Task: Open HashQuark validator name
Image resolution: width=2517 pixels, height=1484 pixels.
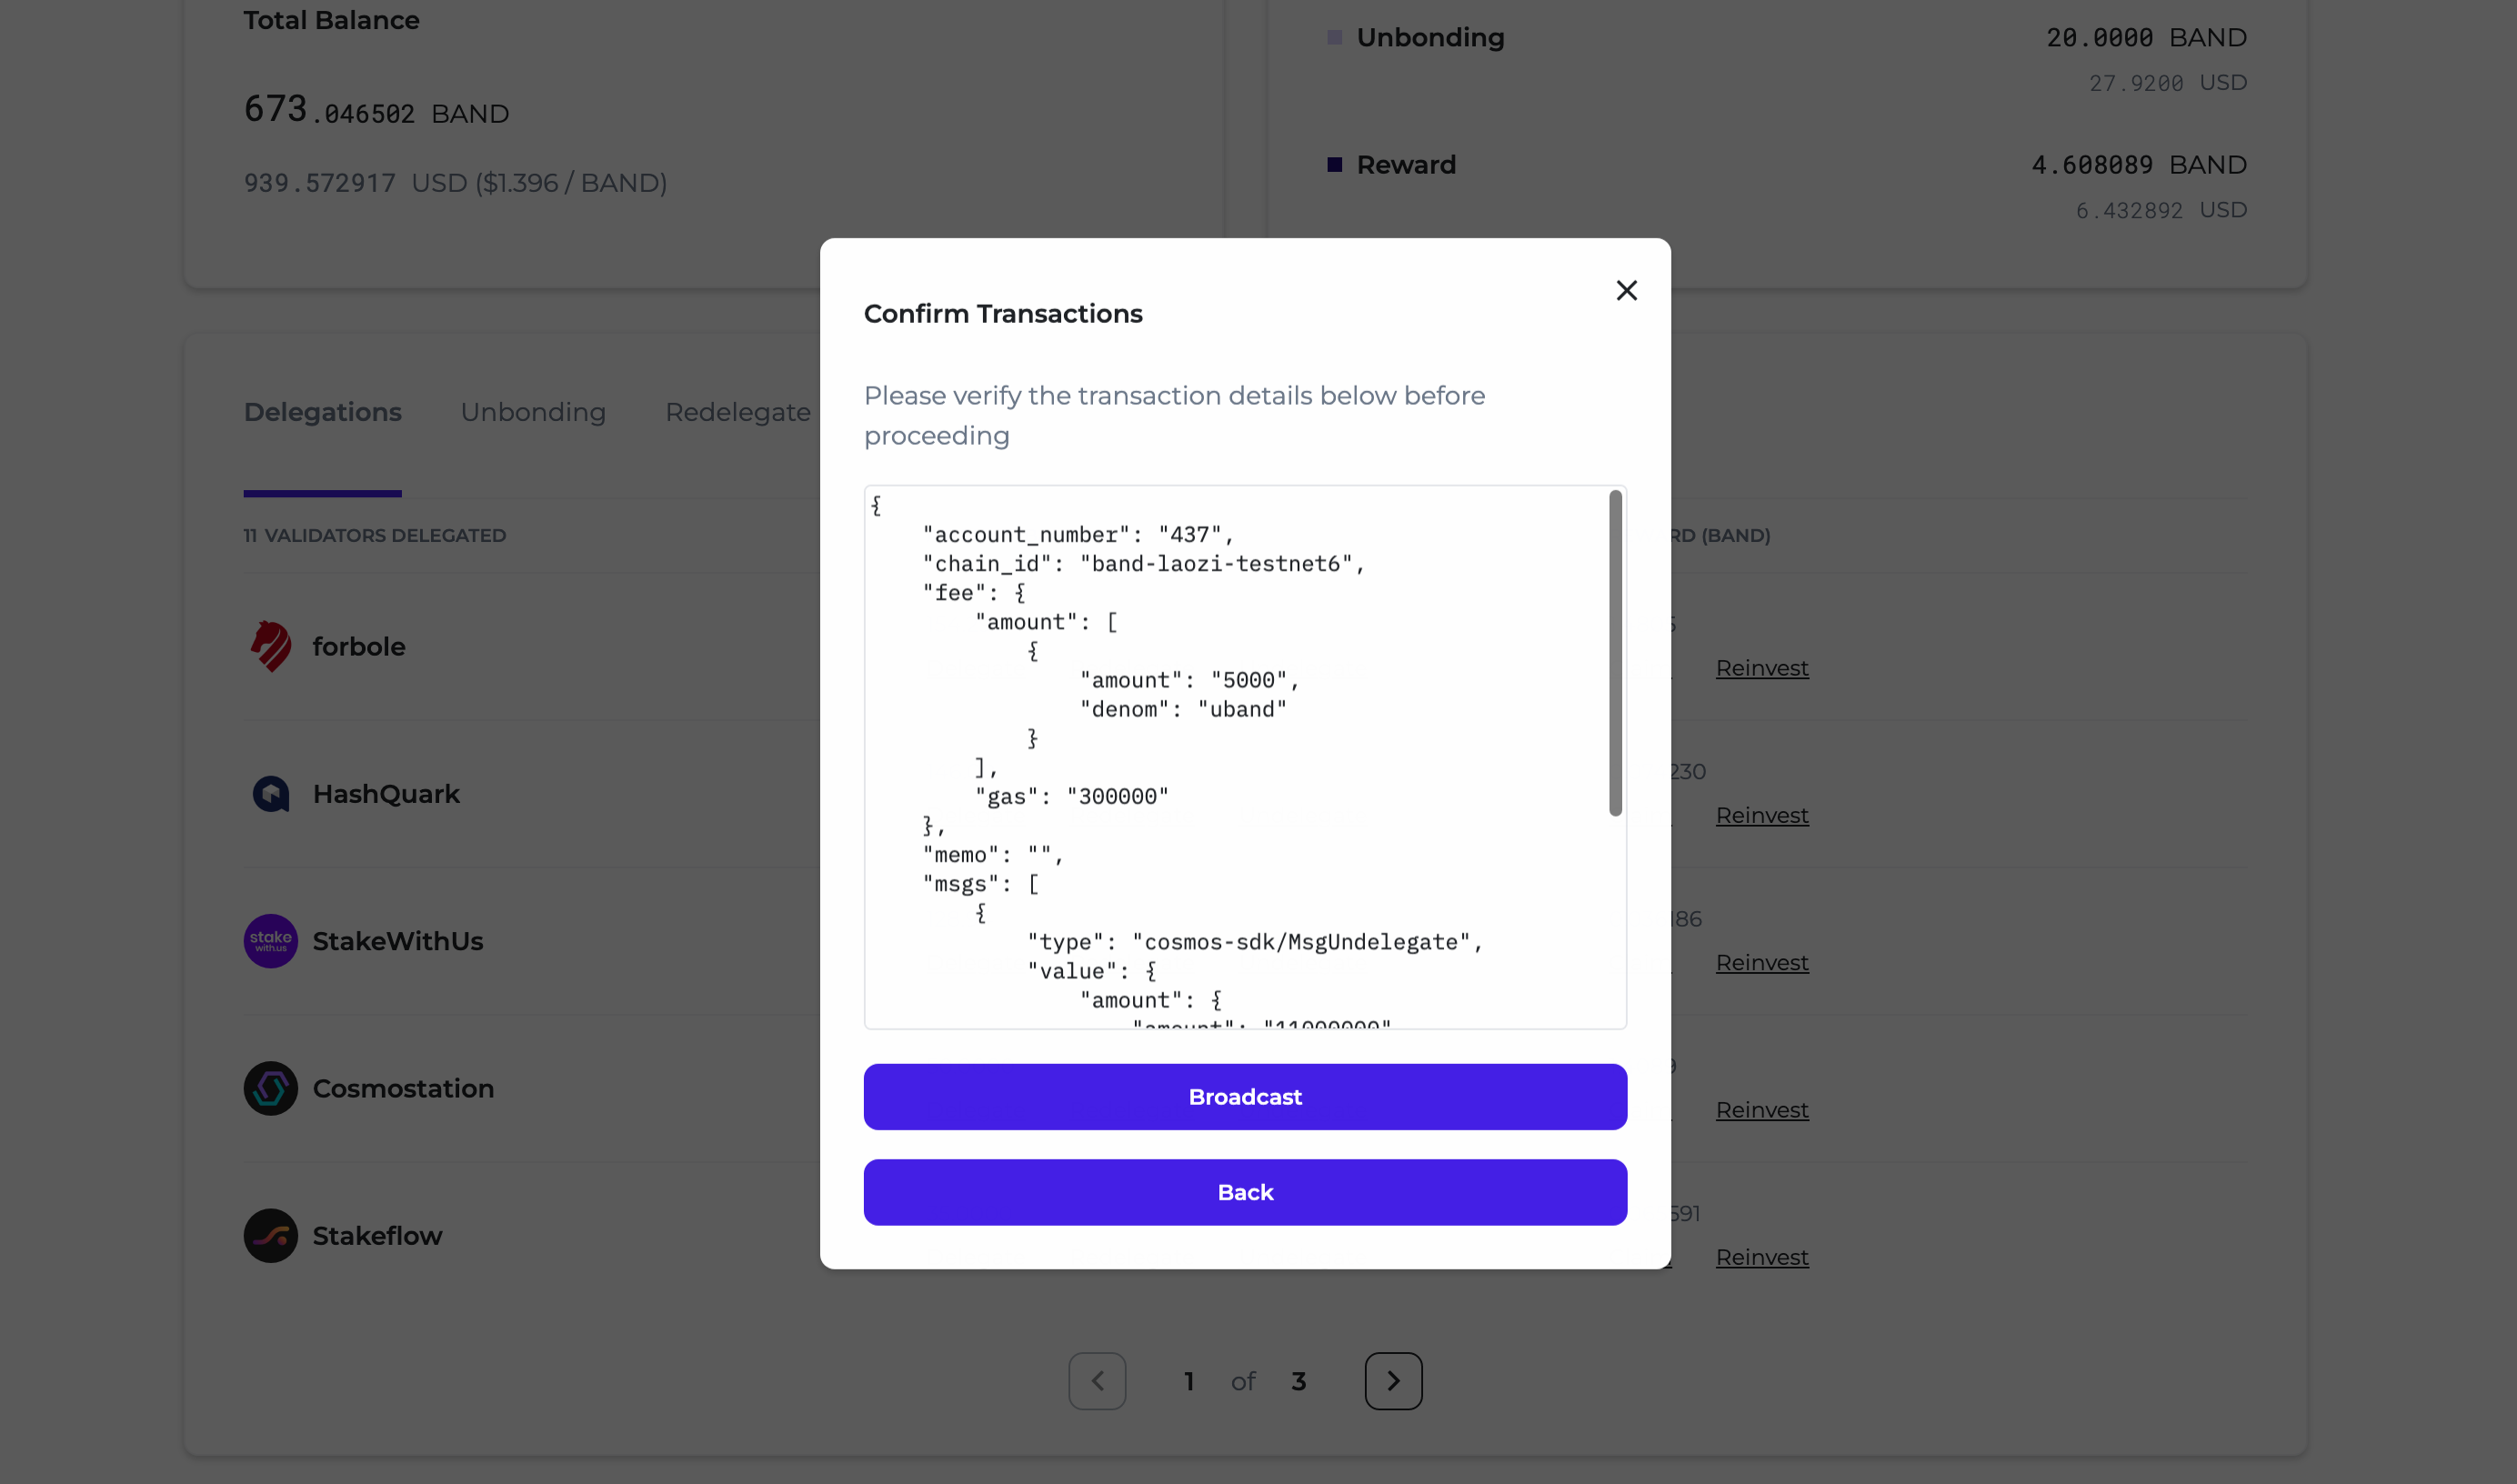Action: [386, 794]
